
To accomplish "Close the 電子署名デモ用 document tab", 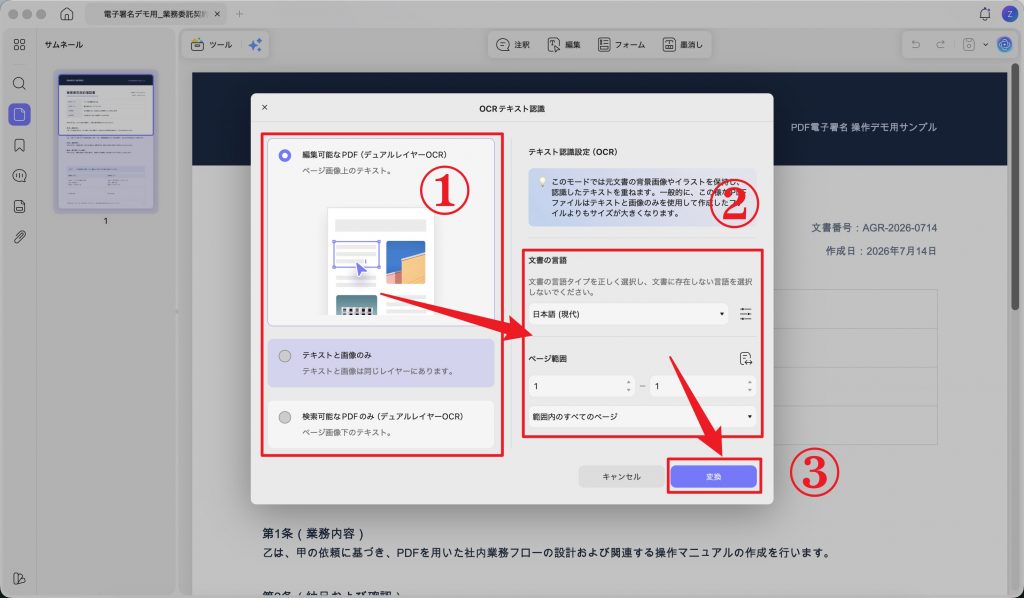I will [x=217, y=14].
